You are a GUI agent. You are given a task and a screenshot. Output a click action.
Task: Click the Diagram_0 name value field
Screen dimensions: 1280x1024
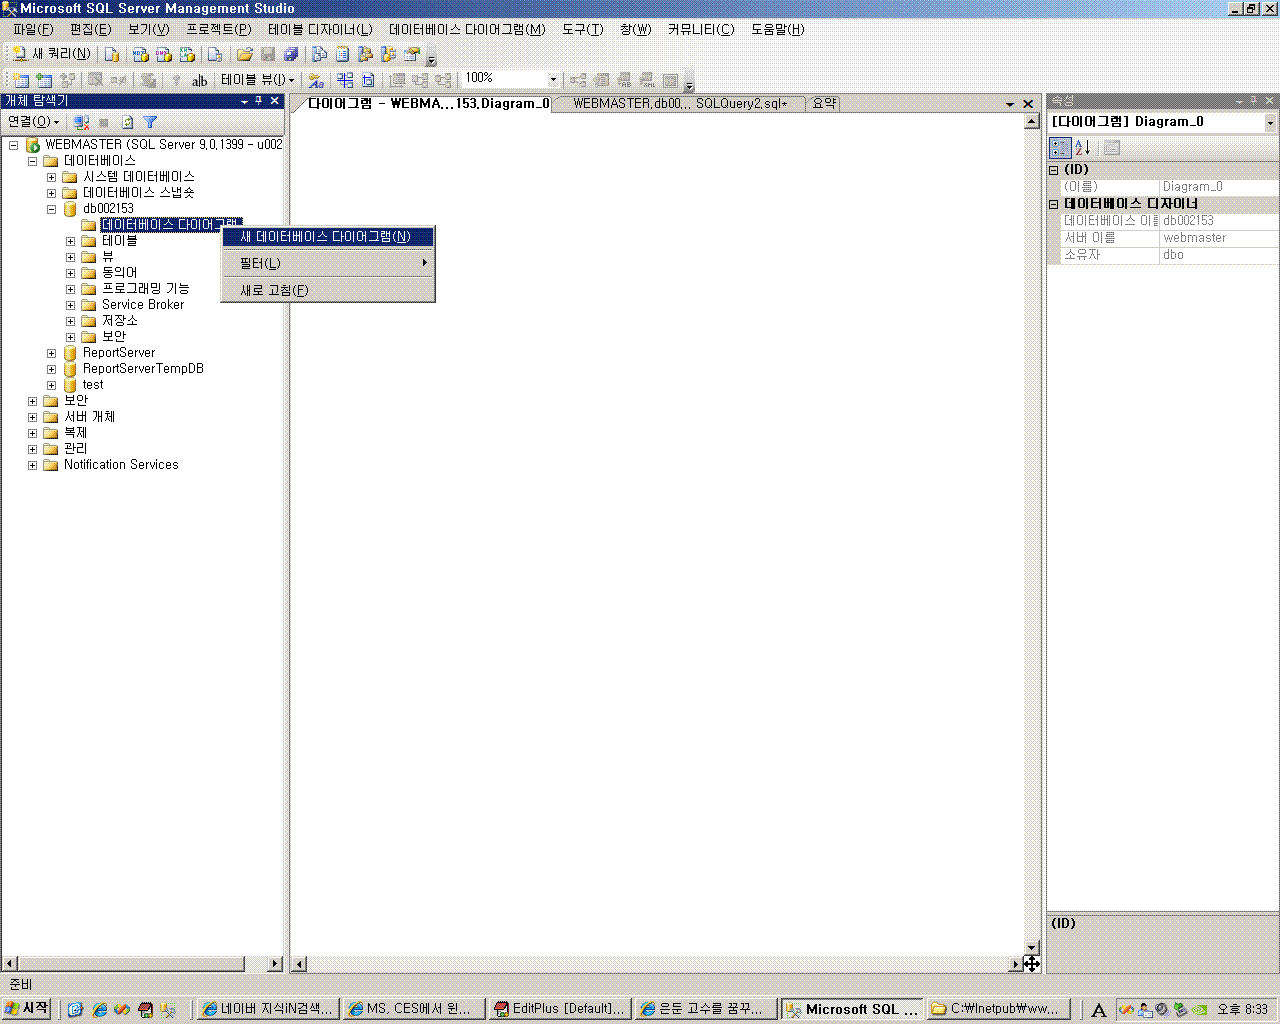(x=1218, y=187)
